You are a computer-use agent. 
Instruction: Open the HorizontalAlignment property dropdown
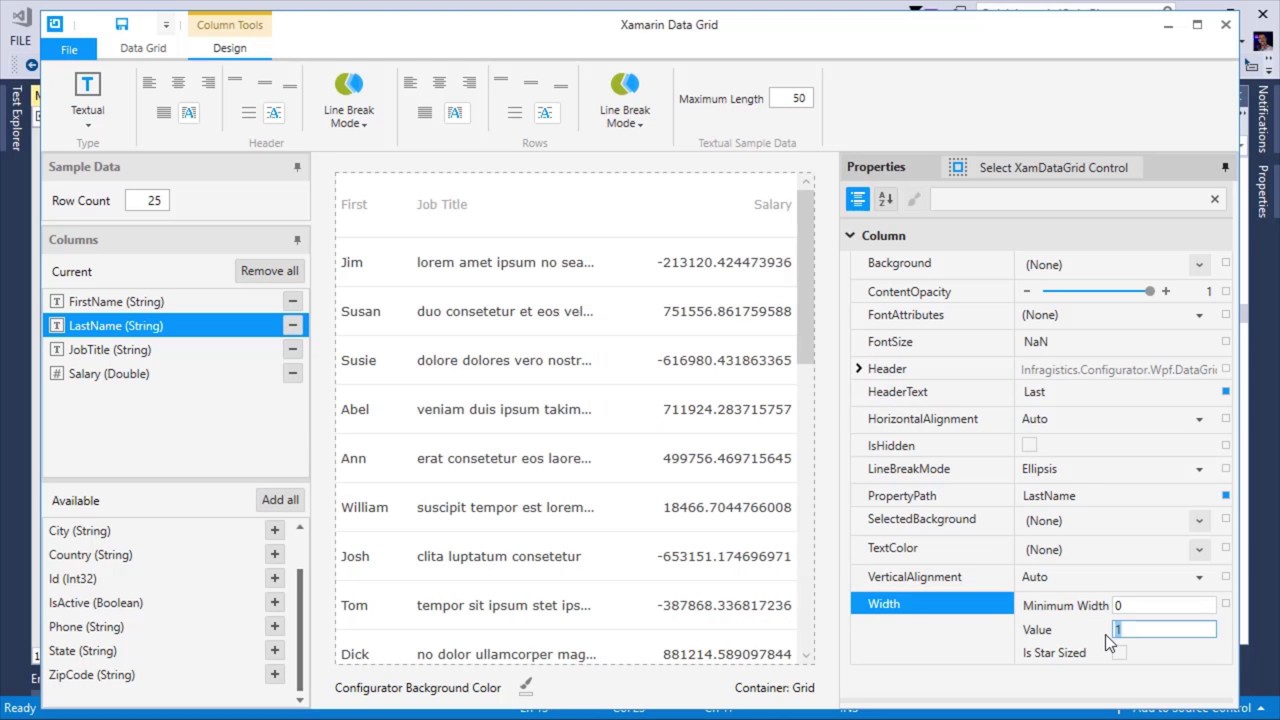tap(1199, 419)
